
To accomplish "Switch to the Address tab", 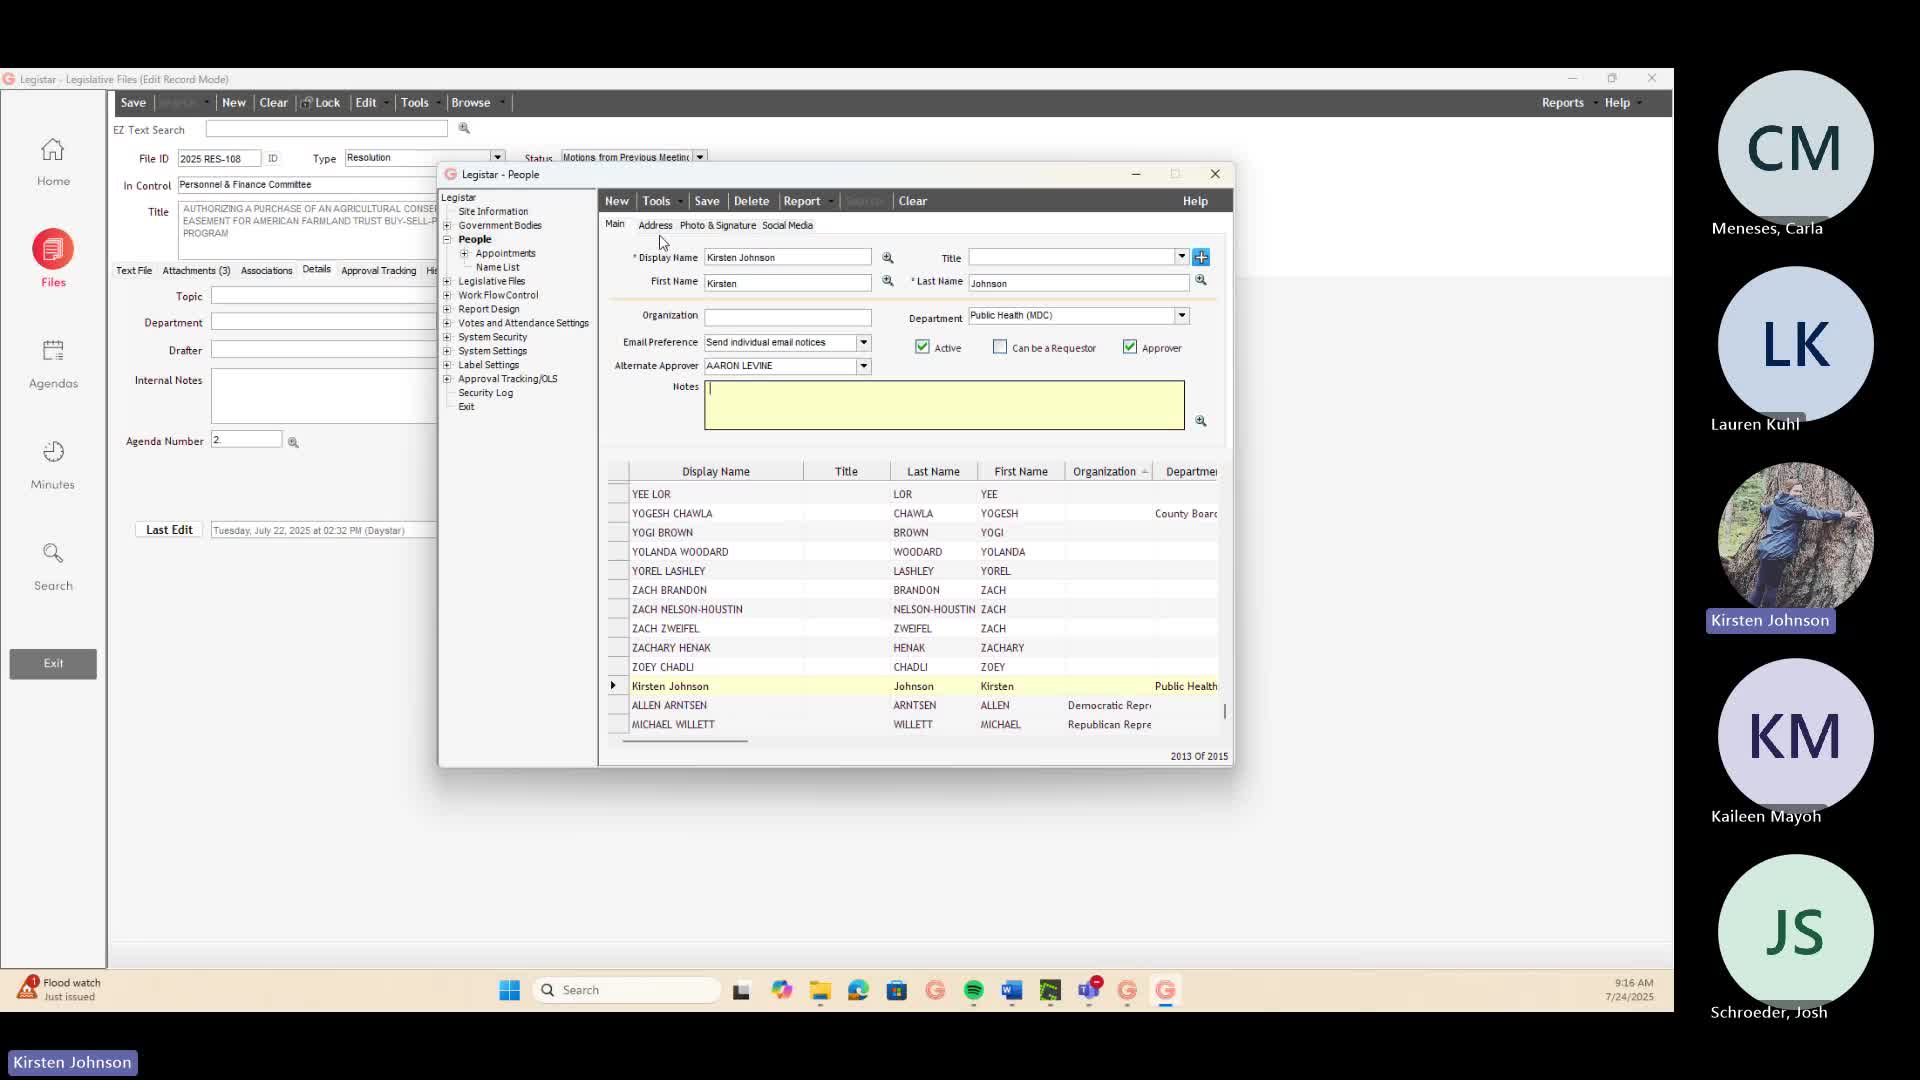I will (x=655, y=226).
